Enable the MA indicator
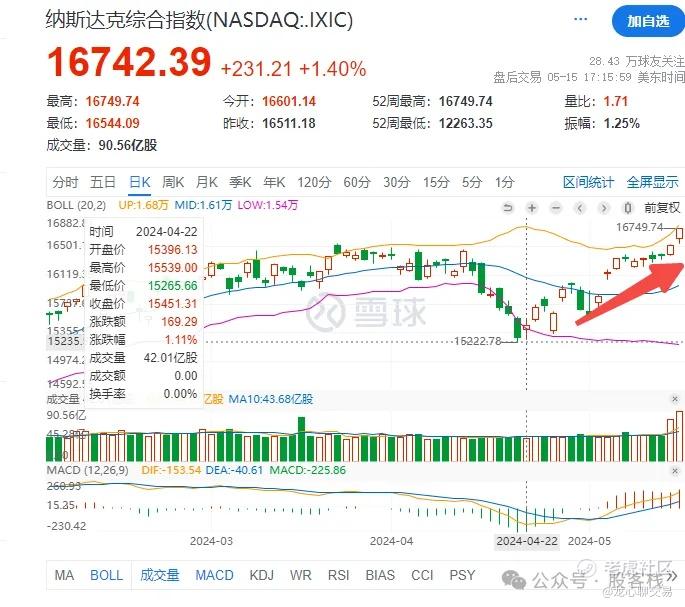This screenshot has width=685, height=607. pos(64,576)
